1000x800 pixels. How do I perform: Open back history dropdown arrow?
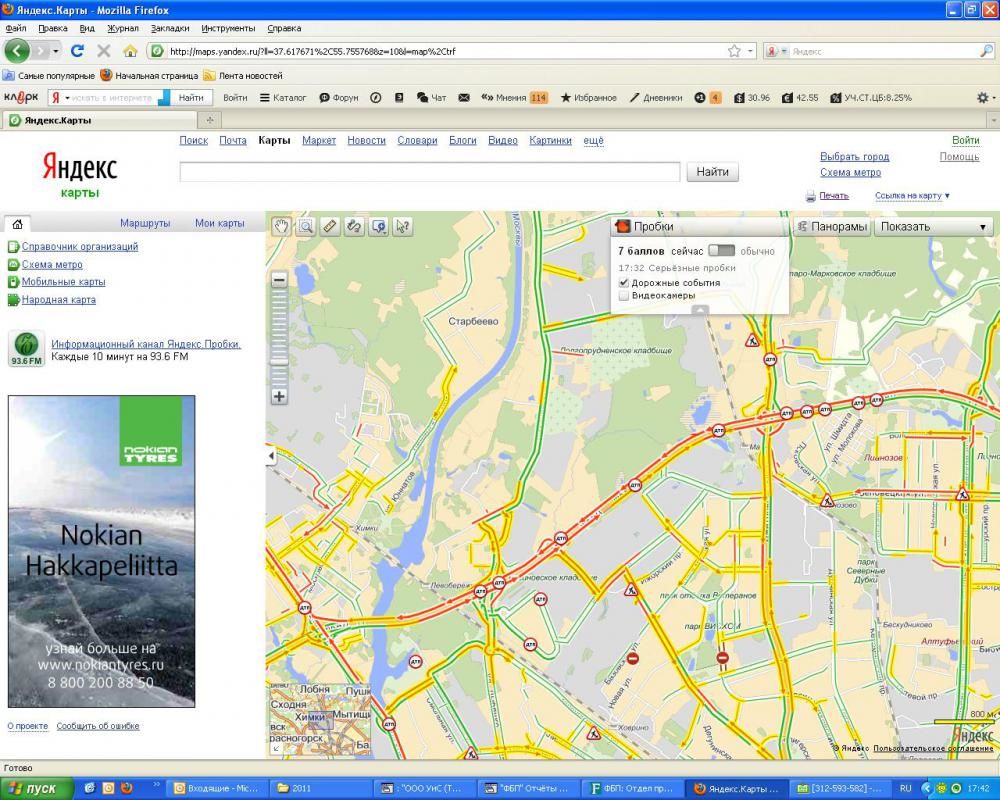[x=57, y=51]
